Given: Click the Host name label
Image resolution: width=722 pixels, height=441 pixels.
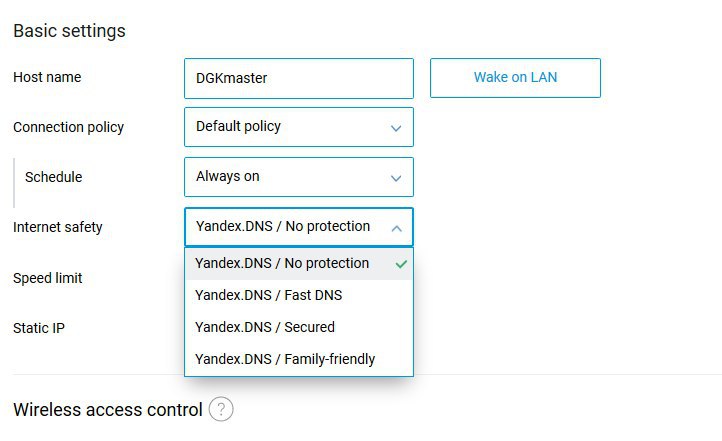Looking at the screenshot, I should 47,77.
